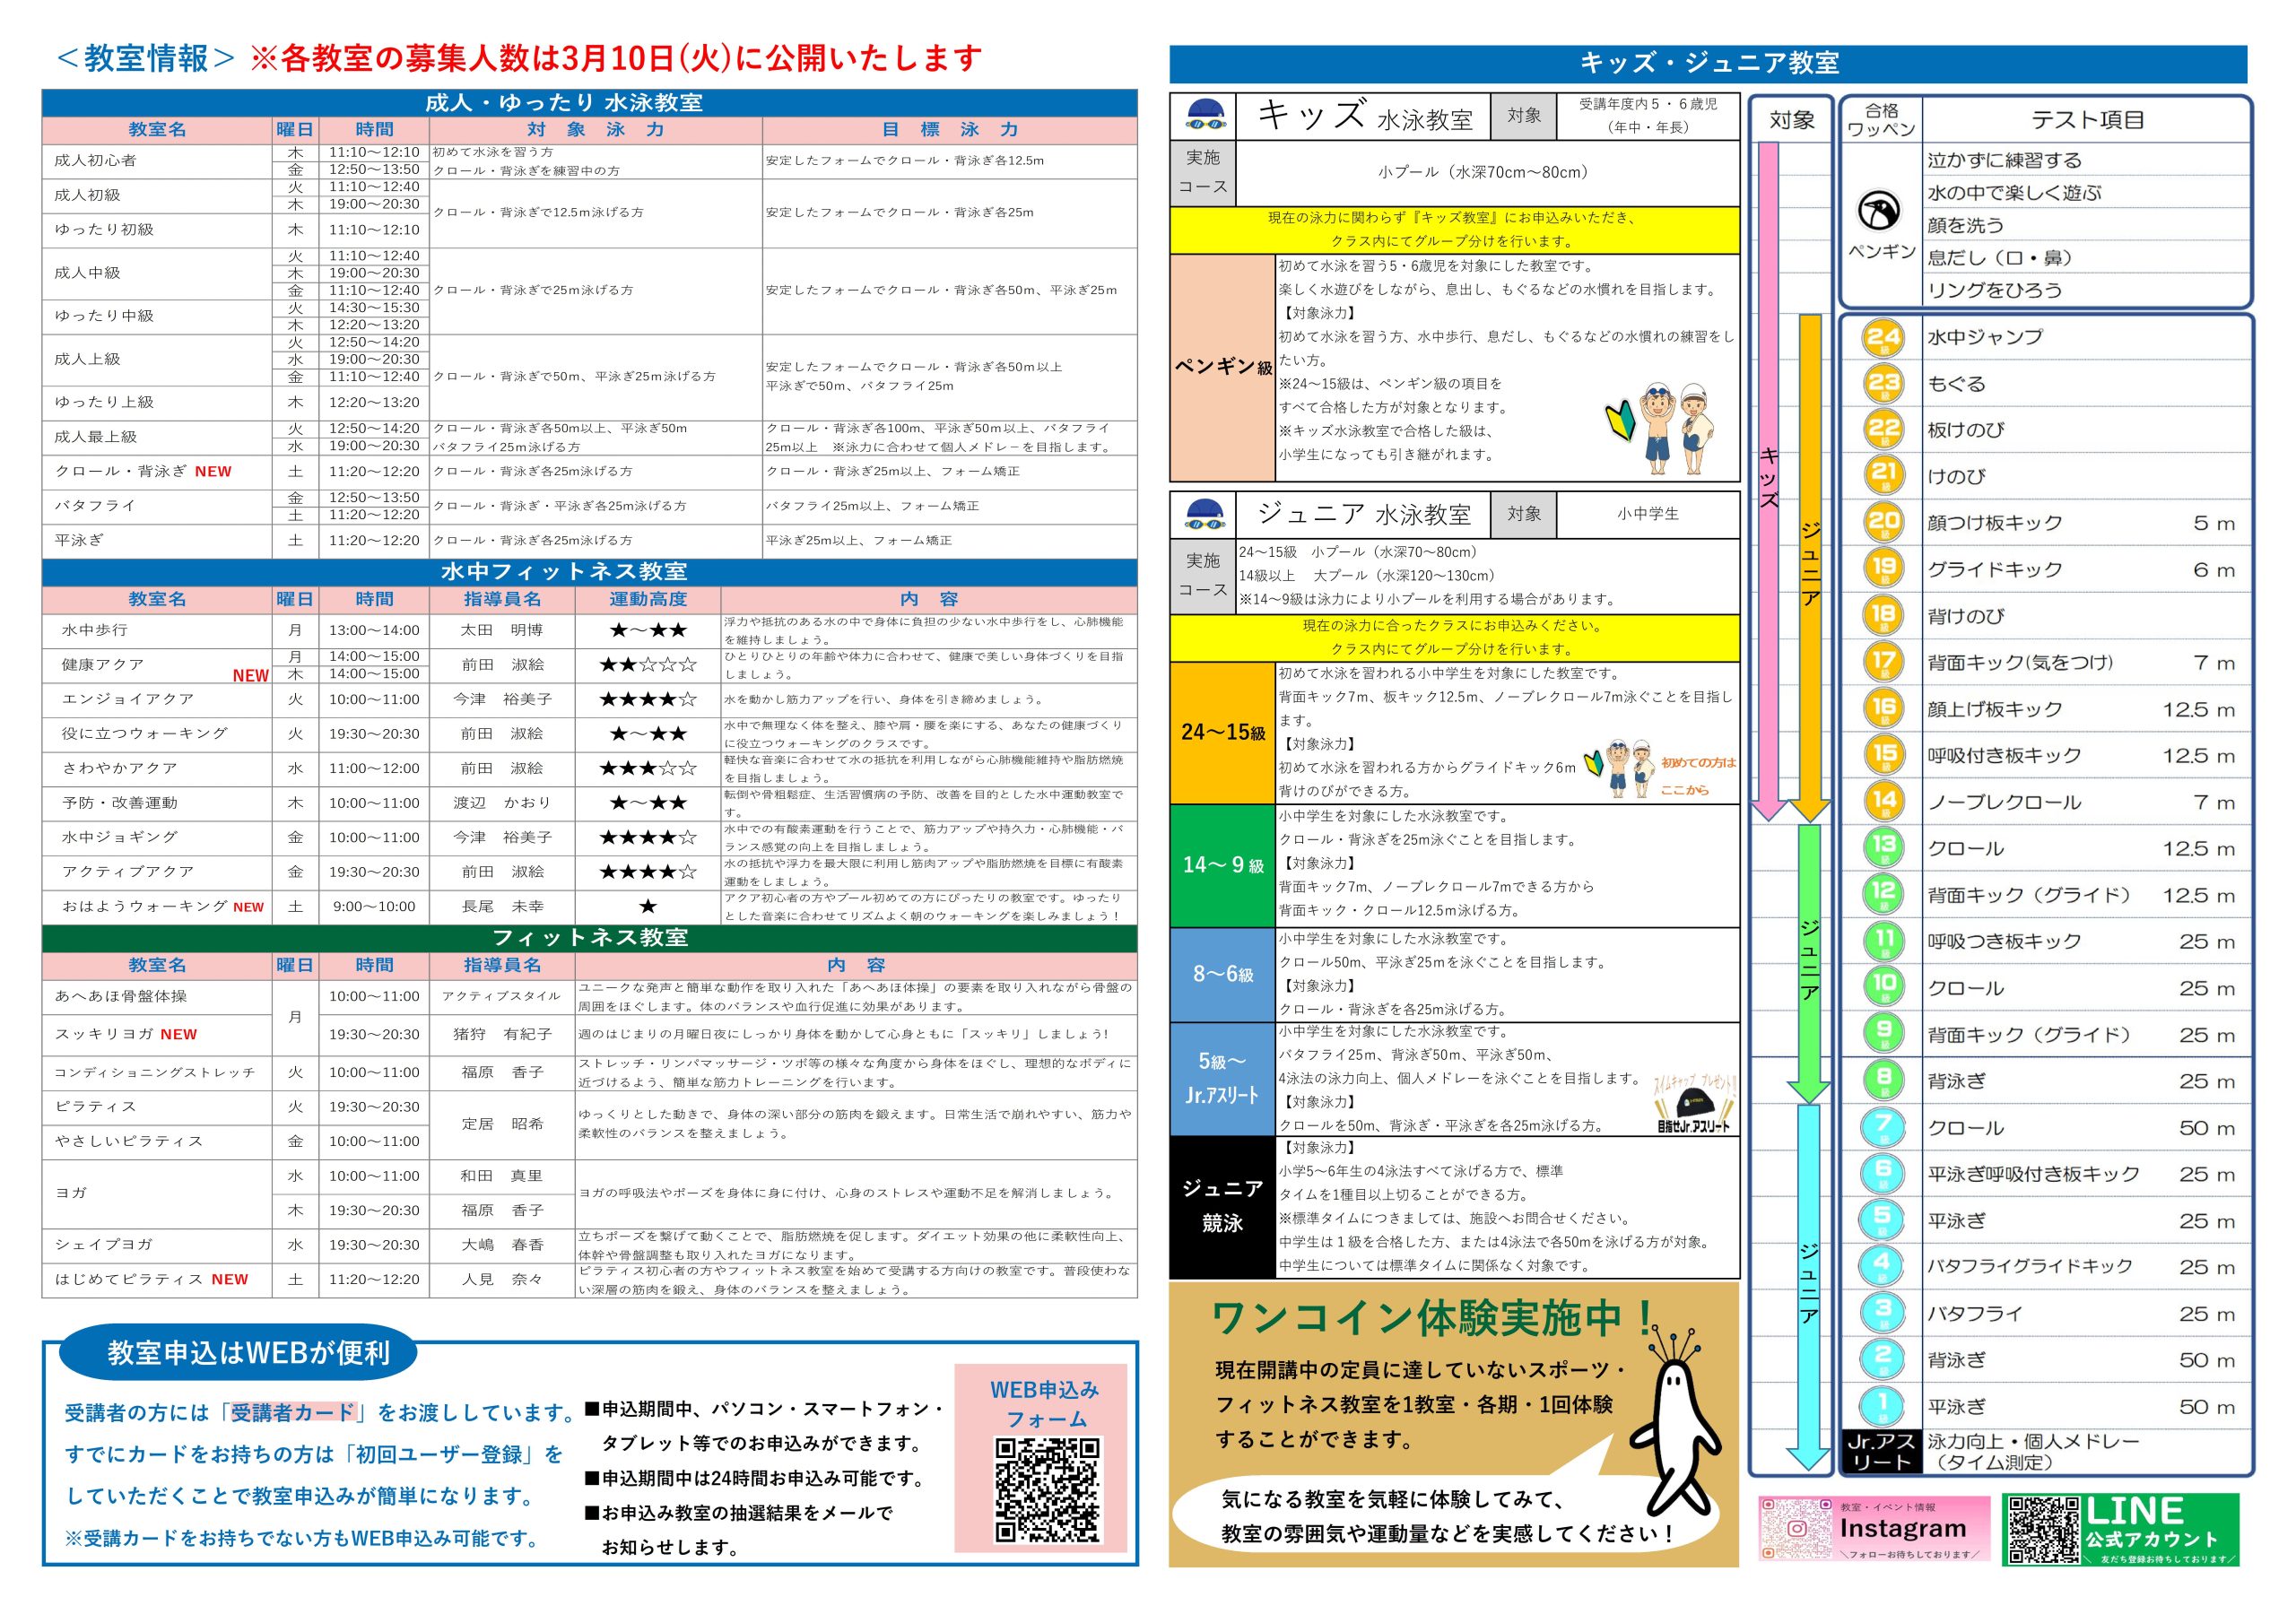2296x1623 pixels.
Task: Click the WEB申込みフォーム QR code
Action: [x=1047, y=1489]
